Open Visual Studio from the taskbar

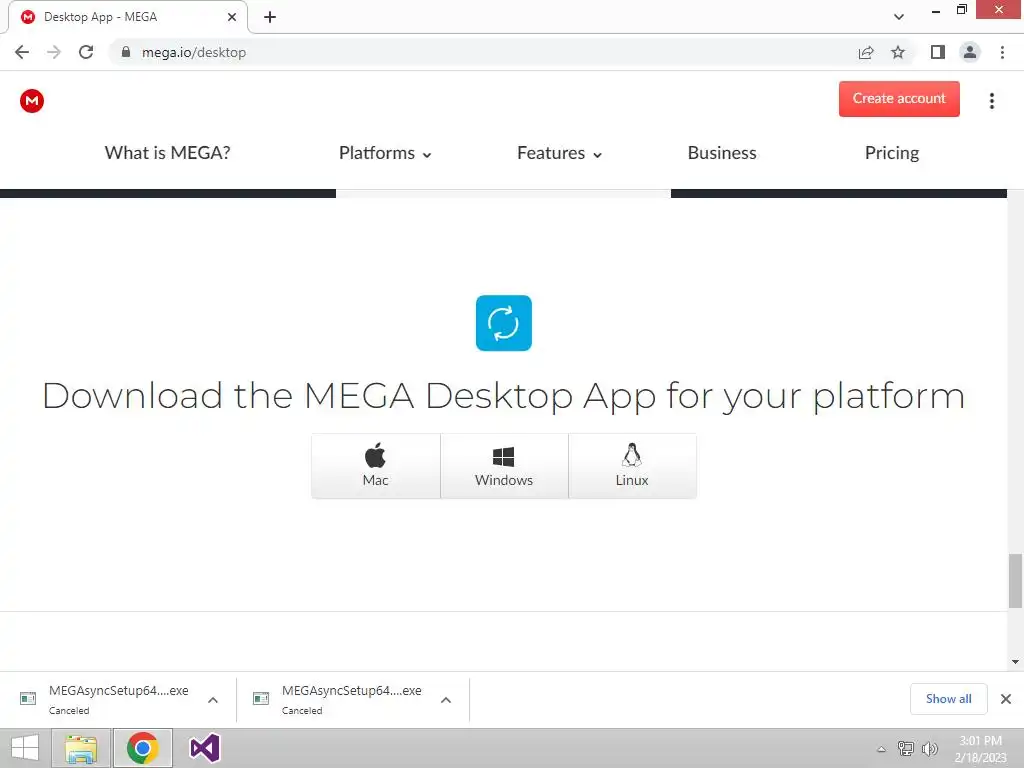204,748
